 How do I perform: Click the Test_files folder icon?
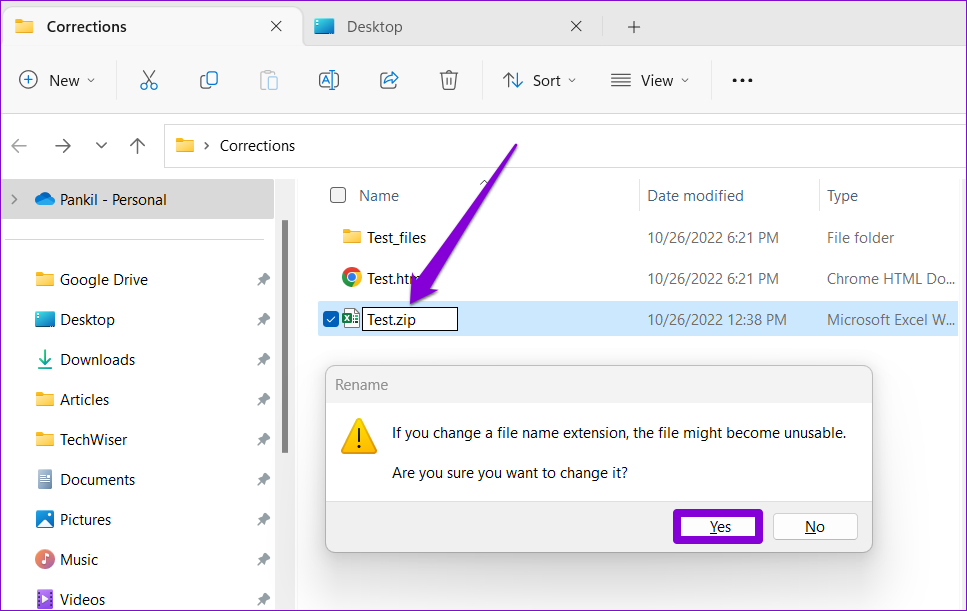tap(352, 236)
